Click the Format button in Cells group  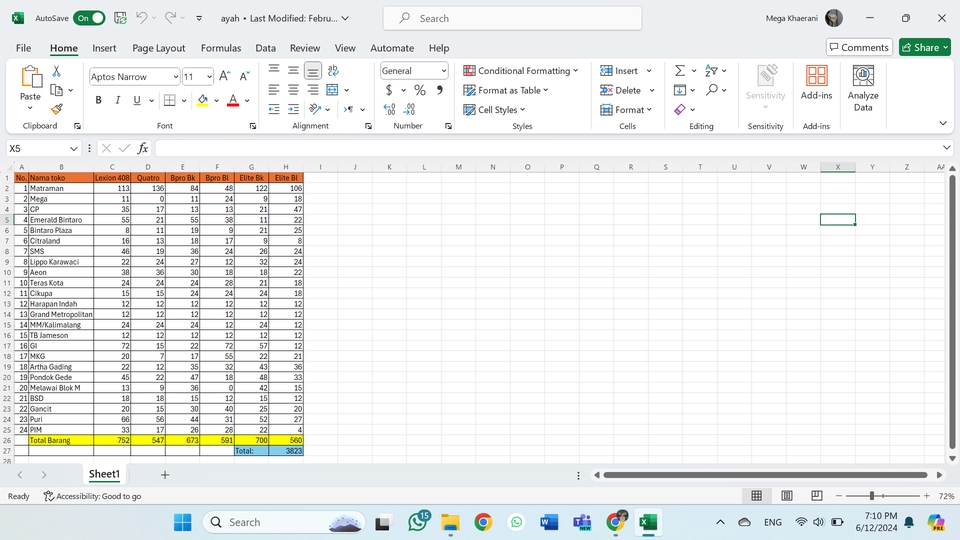(626, 110)
